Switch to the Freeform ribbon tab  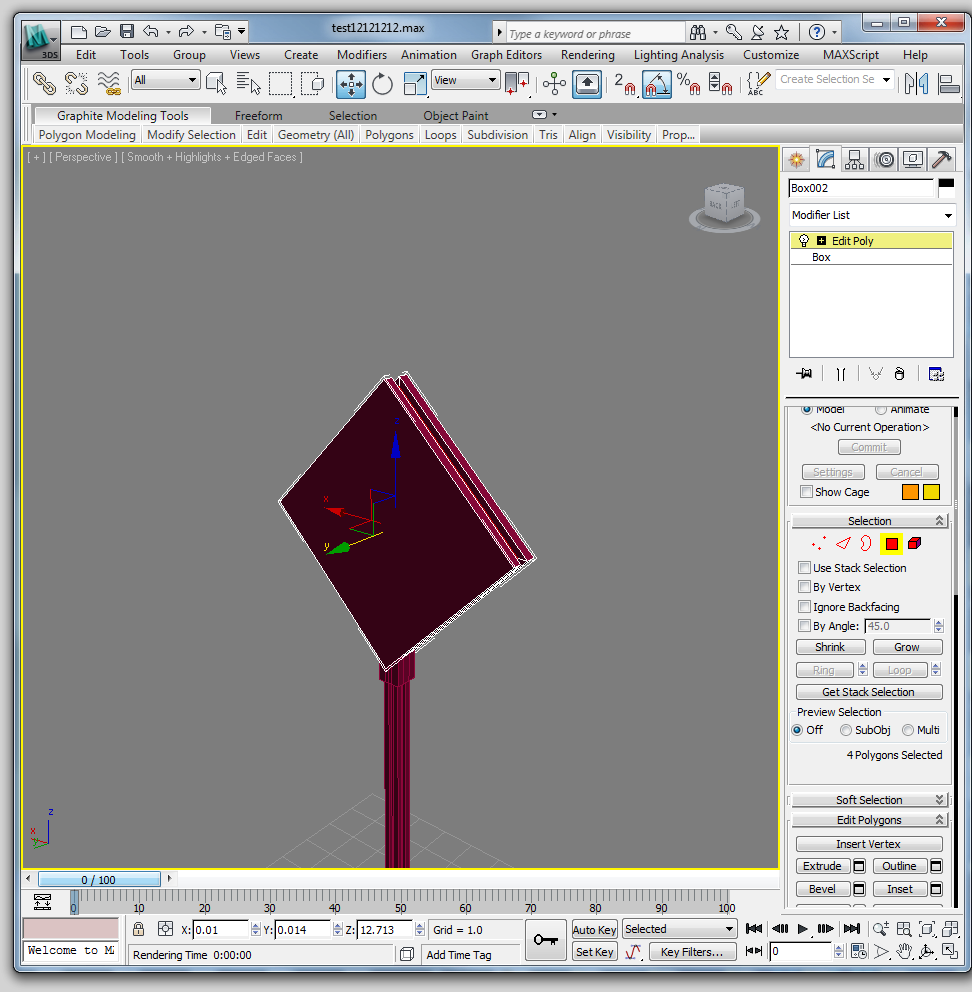click(x=258, y=116)
